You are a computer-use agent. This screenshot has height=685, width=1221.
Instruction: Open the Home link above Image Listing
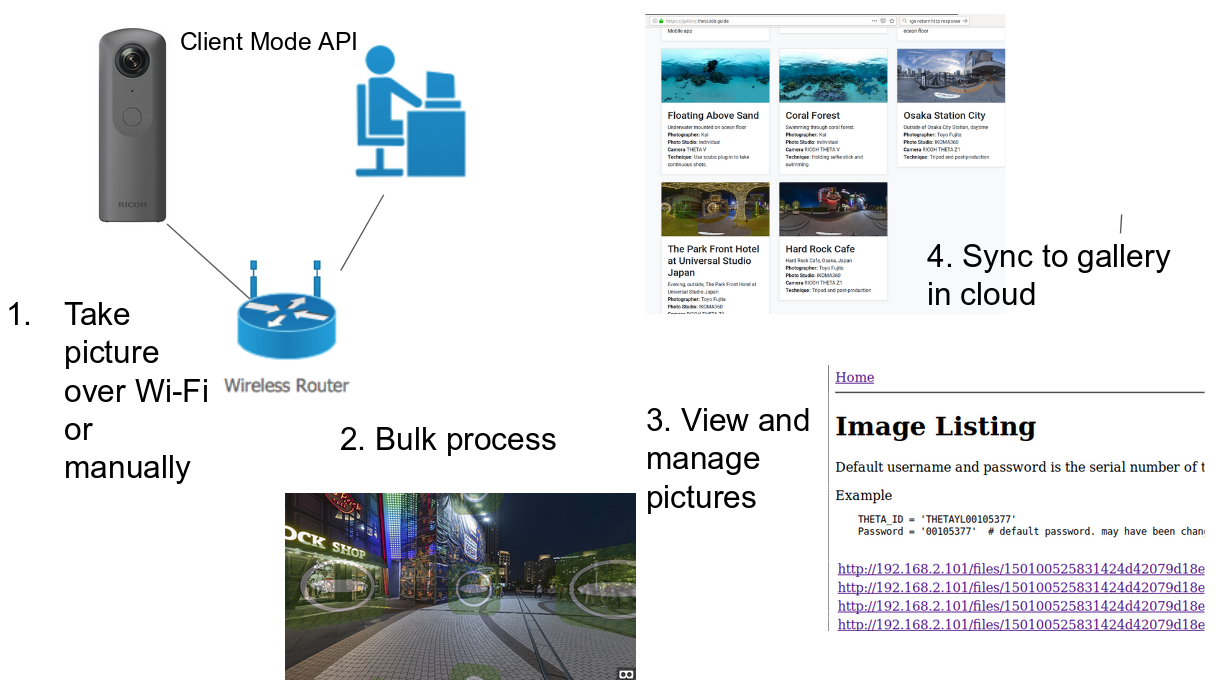854,377
